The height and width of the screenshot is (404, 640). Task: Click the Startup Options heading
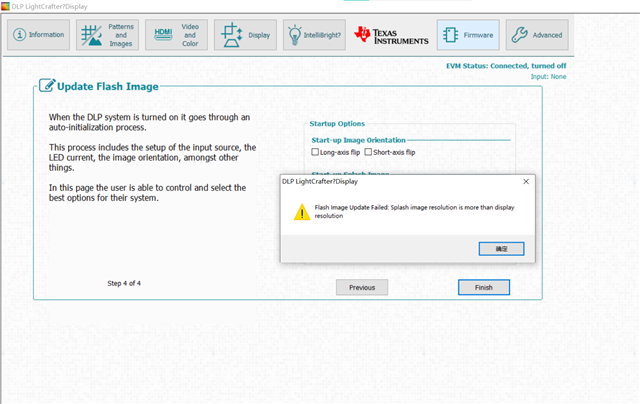point(337,124)
